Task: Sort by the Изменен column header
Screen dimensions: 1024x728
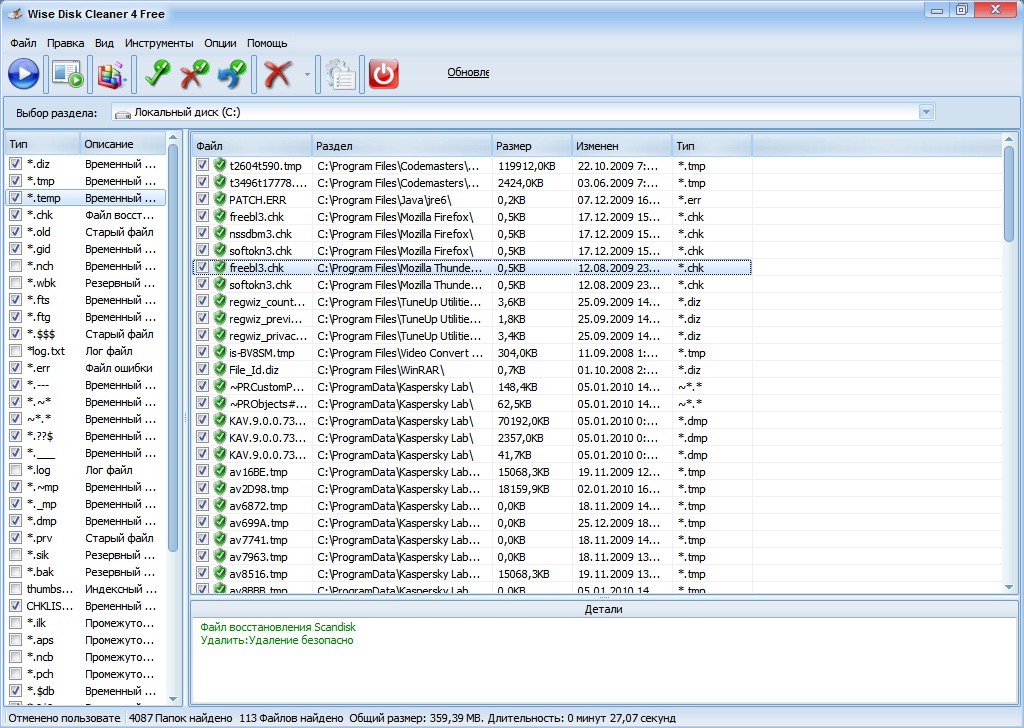Action: click(x=622, y=146)
